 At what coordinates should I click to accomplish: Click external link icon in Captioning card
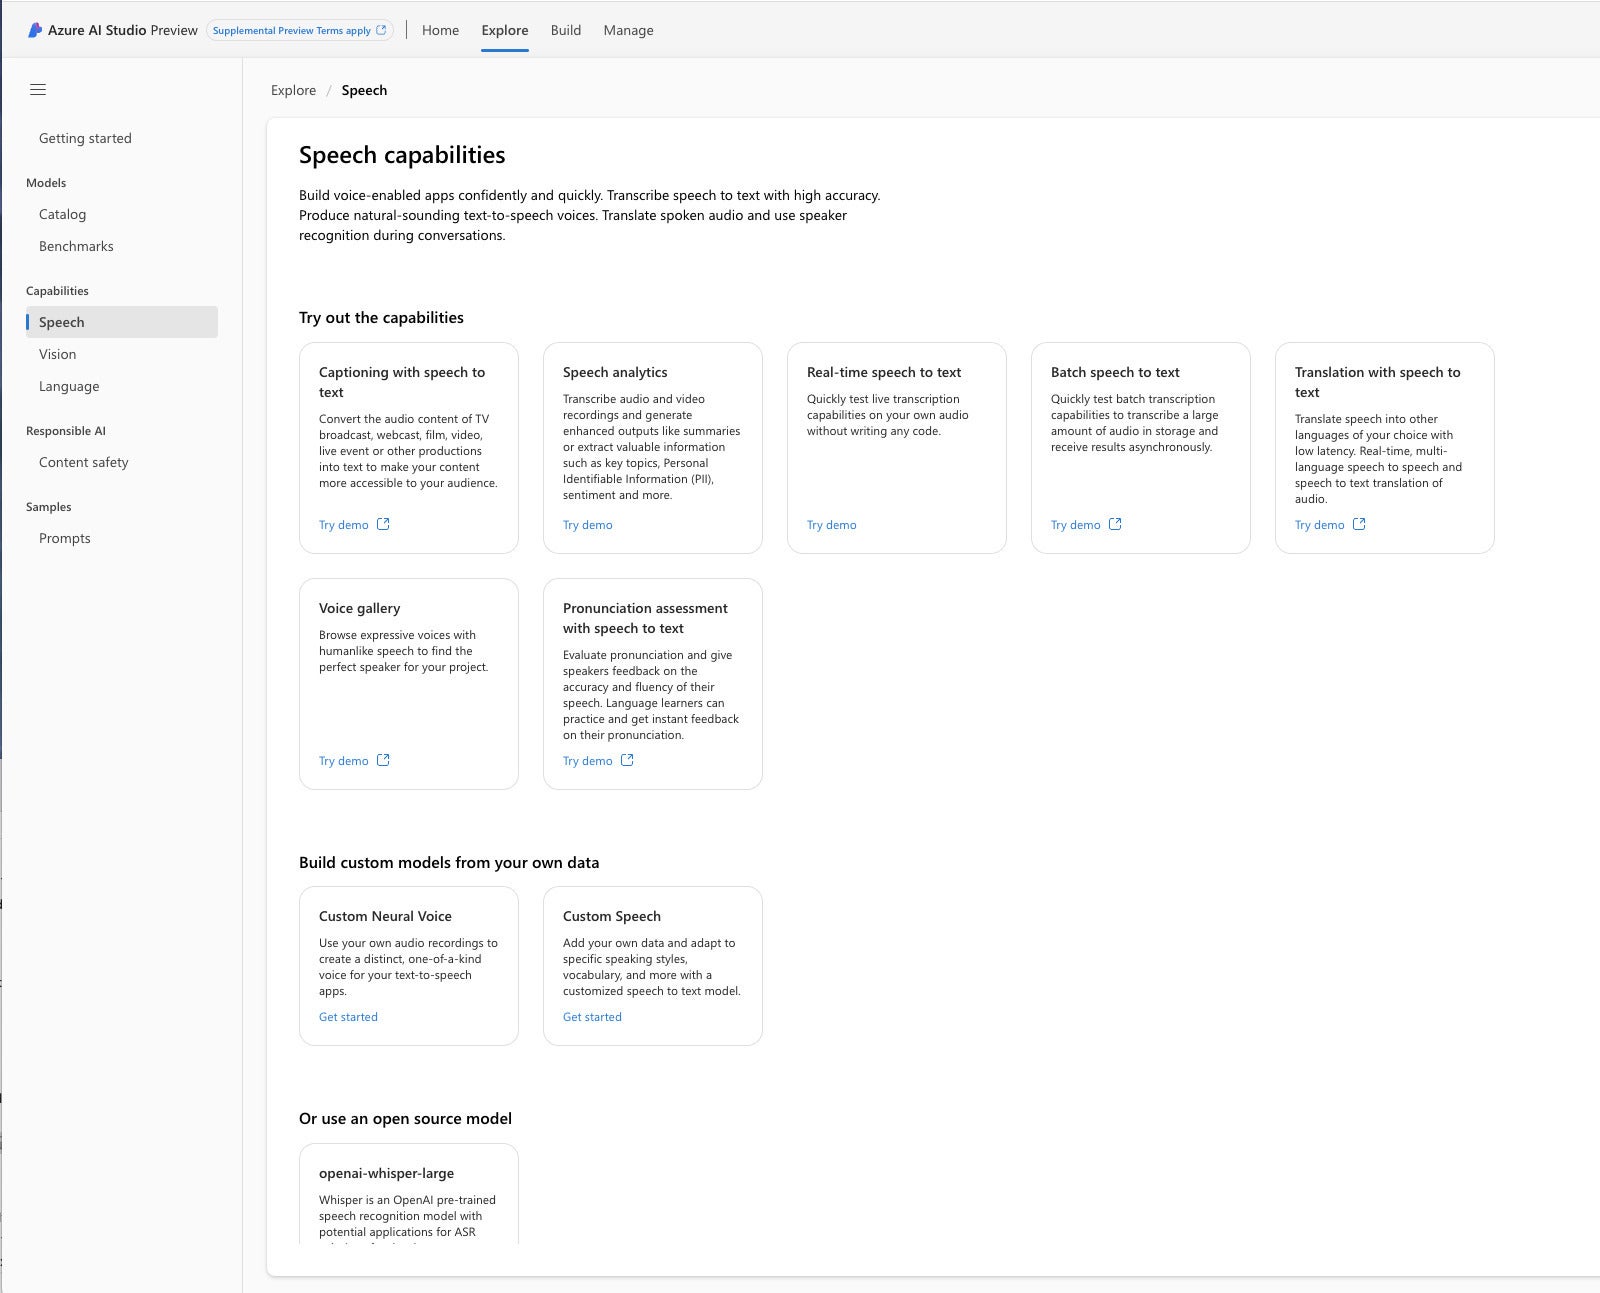[x=383, y=524]
